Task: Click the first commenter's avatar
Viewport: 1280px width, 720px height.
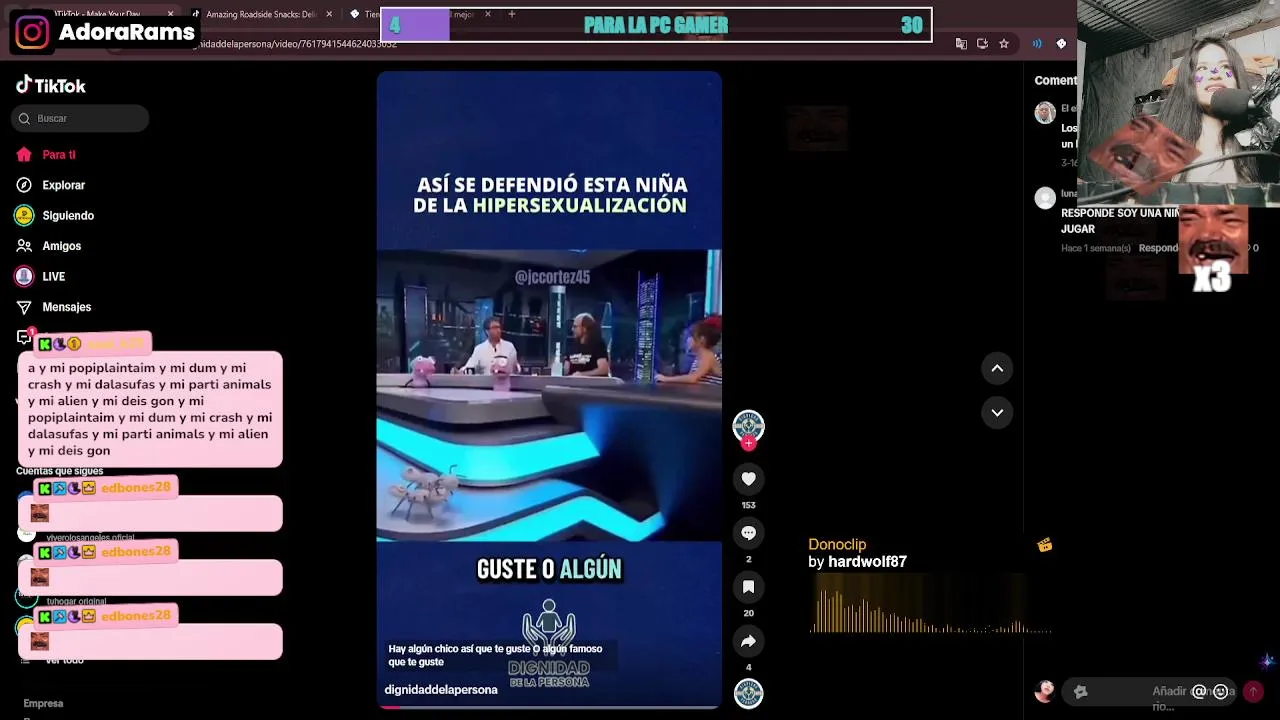Action: point(1045,112)
